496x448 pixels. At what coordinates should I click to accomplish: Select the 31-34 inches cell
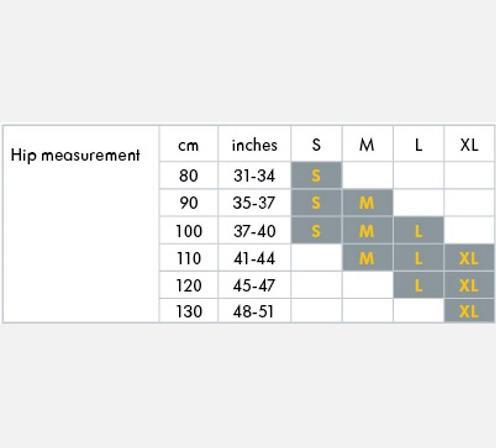(x=254, y=176)
